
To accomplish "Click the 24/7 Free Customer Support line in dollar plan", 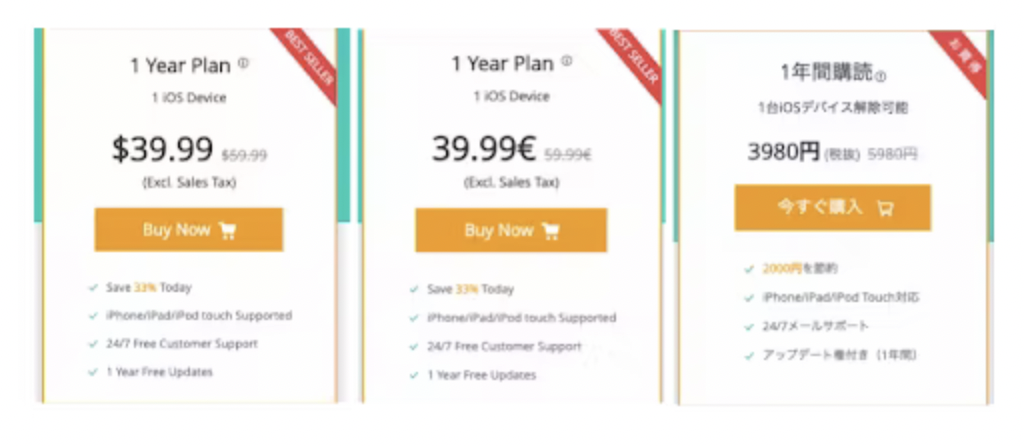I will 181,343.
